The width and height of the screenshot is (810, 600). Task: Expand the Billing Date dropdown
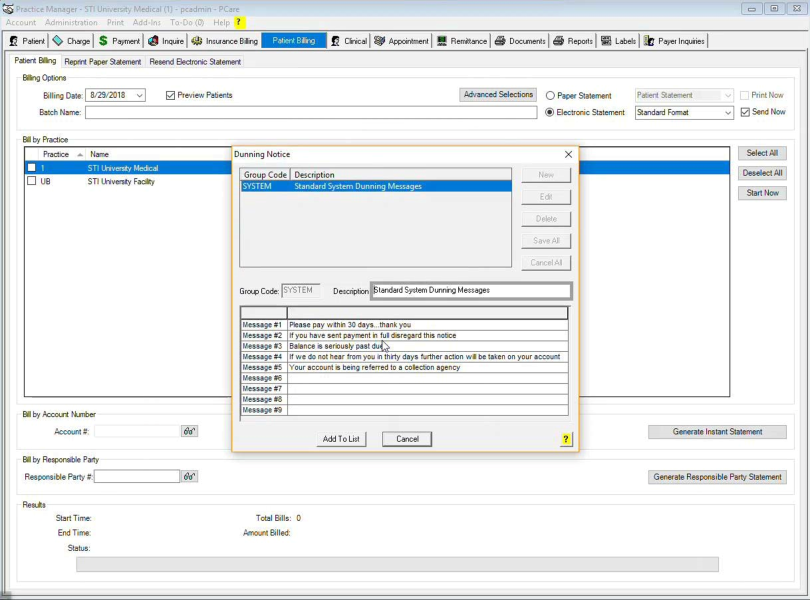point(139,96)
